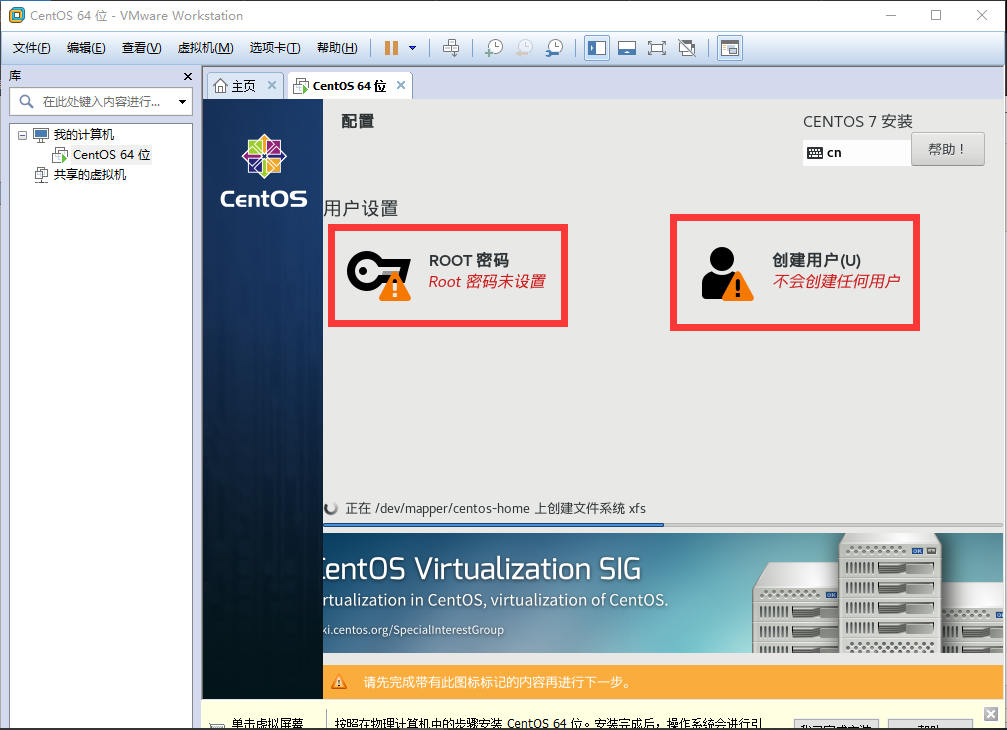Open the ROOT 密码 setting
The height and width of the screenshot is (730, 1007).
coord(448,275)
